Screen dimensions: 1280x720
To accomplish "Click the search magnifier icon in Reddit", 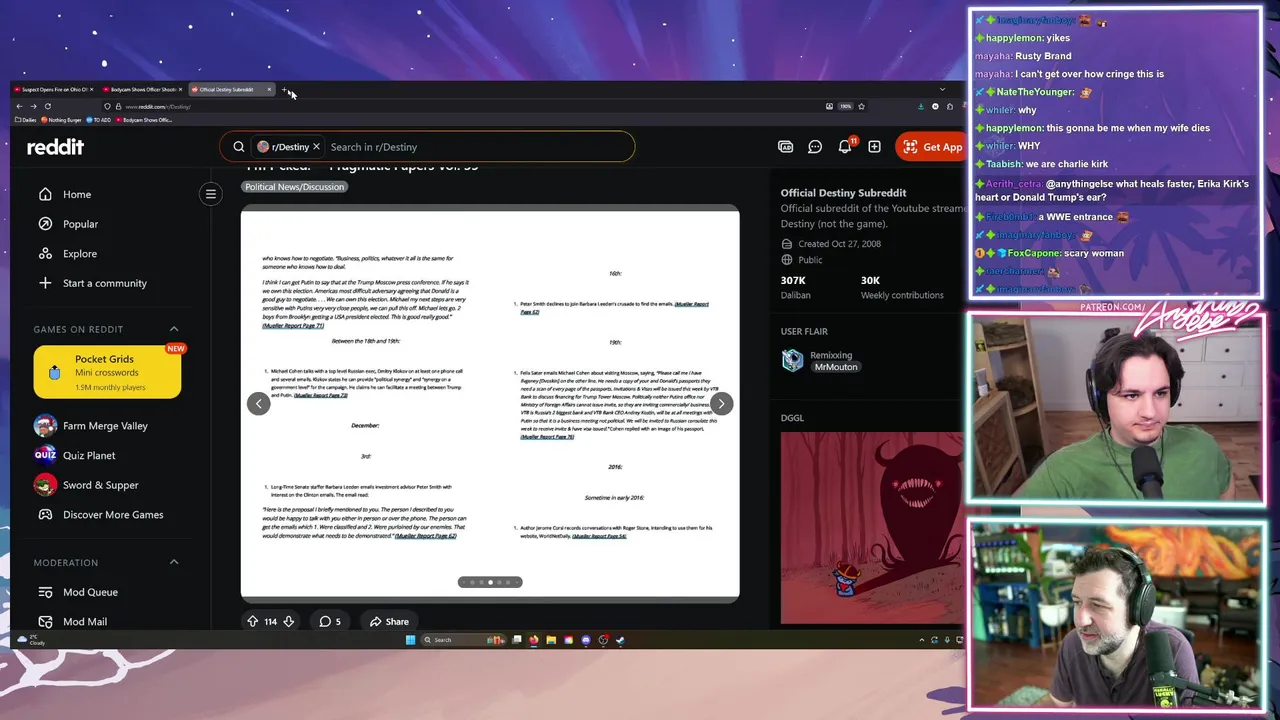I will 239,147.
